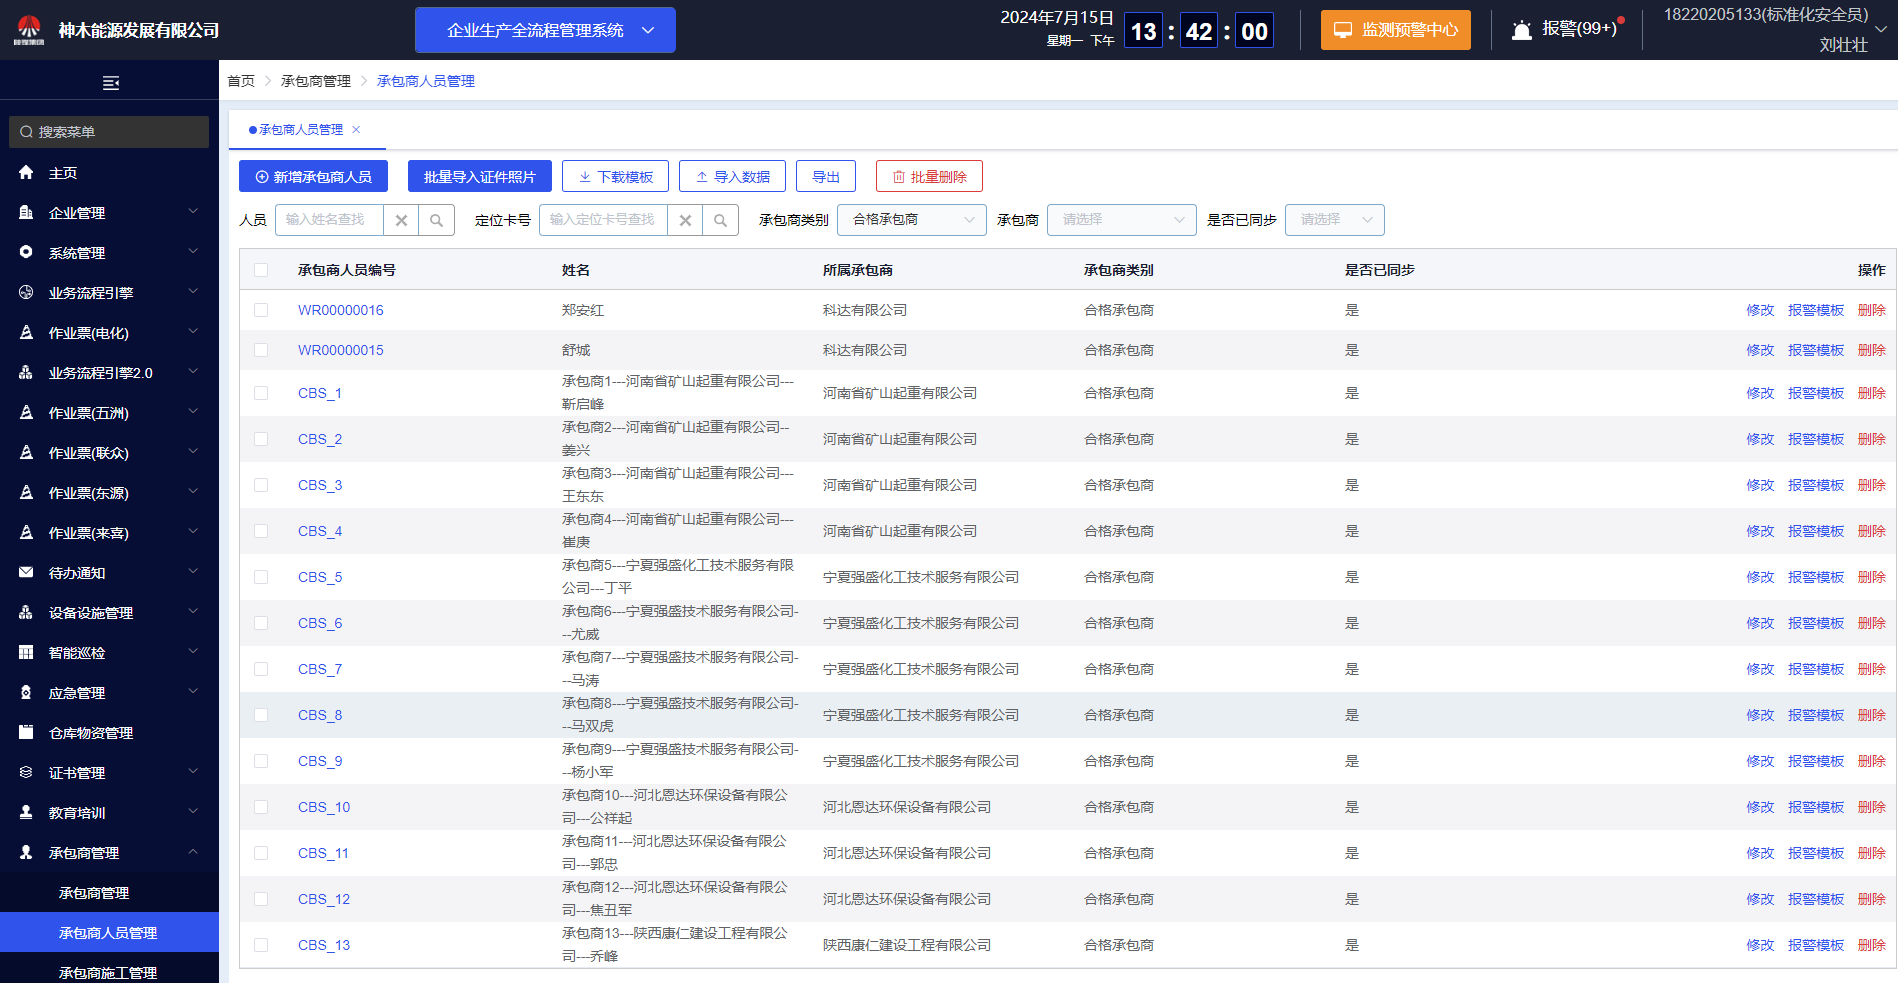Image resolution: width=1898 pixels, height=983 pixels.
Task: Check the checkbox for 郑安红's row
Action: coord(261,310)
